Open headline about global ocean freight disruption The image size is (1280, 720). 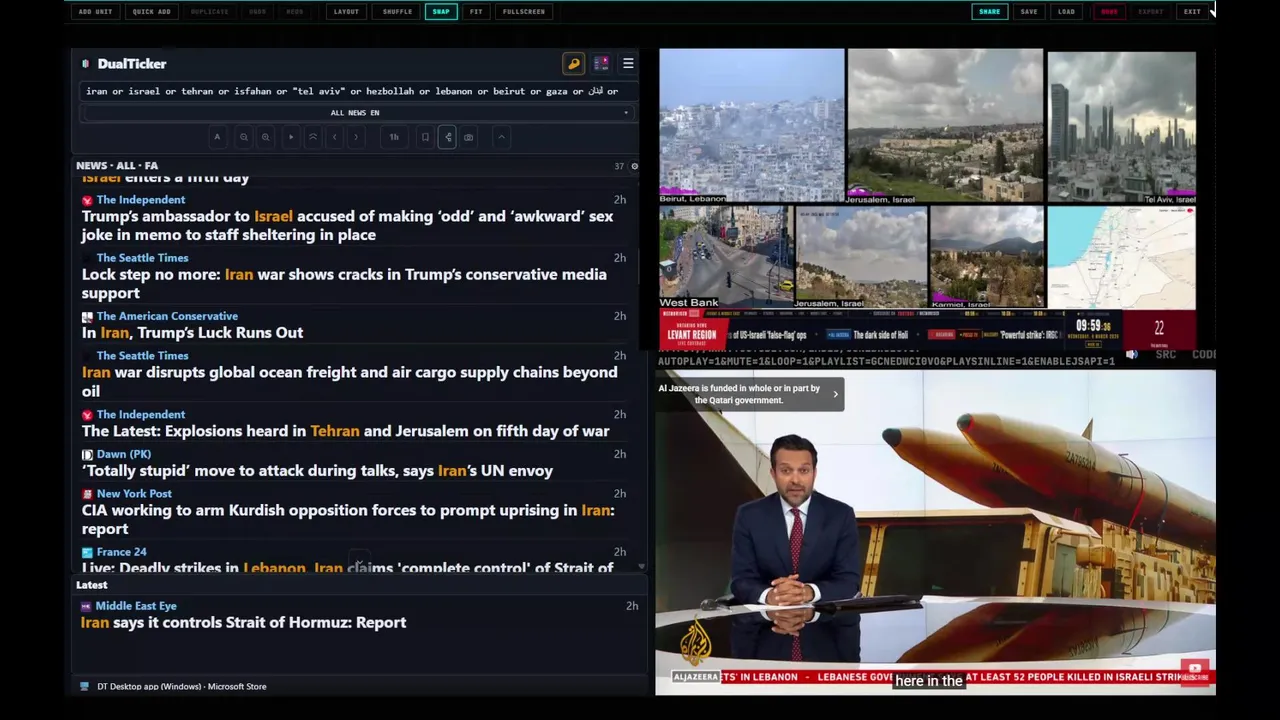349,381
